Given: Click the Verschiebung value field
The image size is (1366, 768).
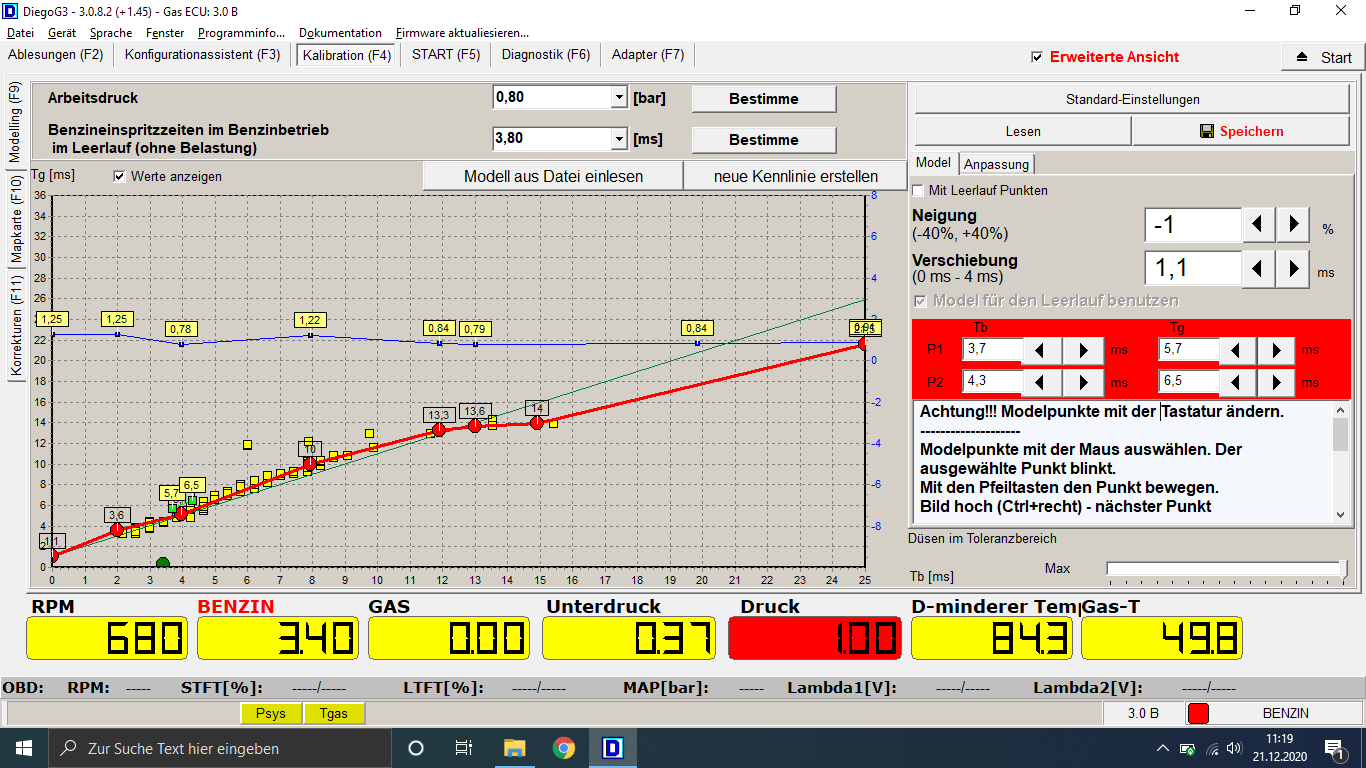Looking at the screenshot, I should pos(1193,269).
